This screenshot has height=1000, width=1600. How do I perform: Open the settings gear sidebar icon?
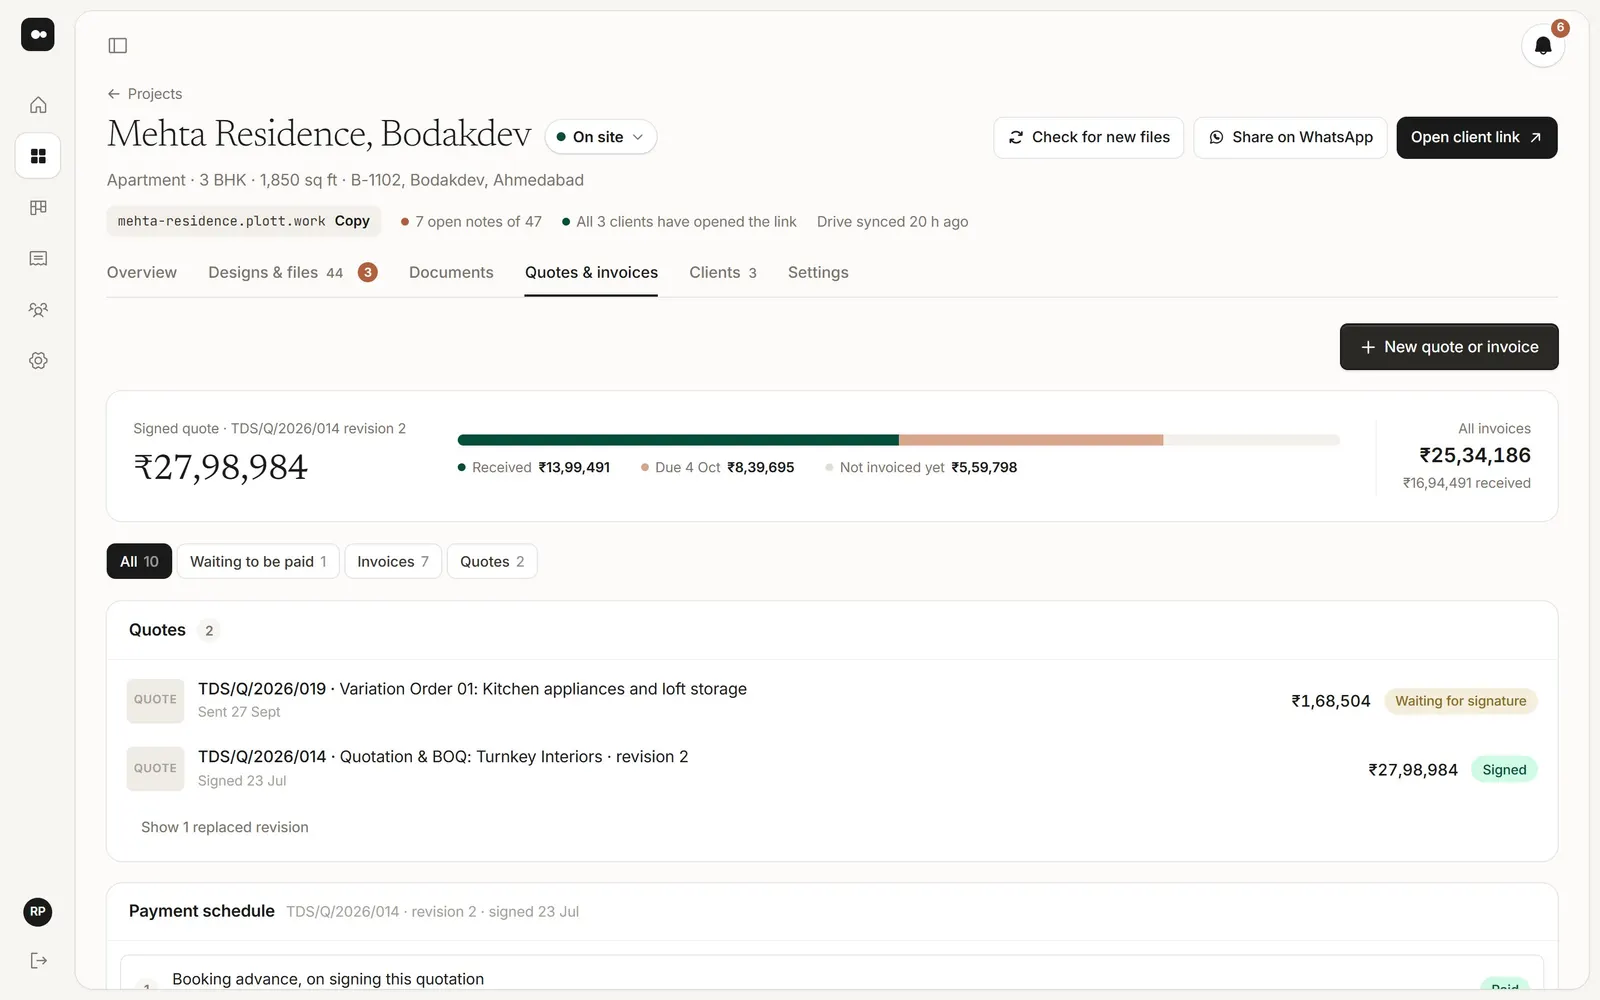[x=38, y=361]
